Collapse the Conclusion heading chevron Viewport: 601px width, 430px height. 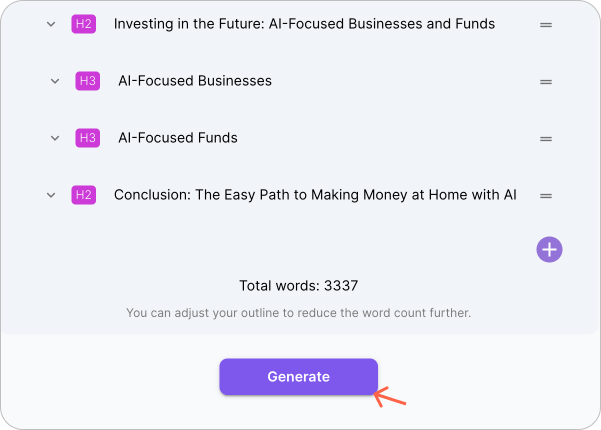click(x=51, y=195)
